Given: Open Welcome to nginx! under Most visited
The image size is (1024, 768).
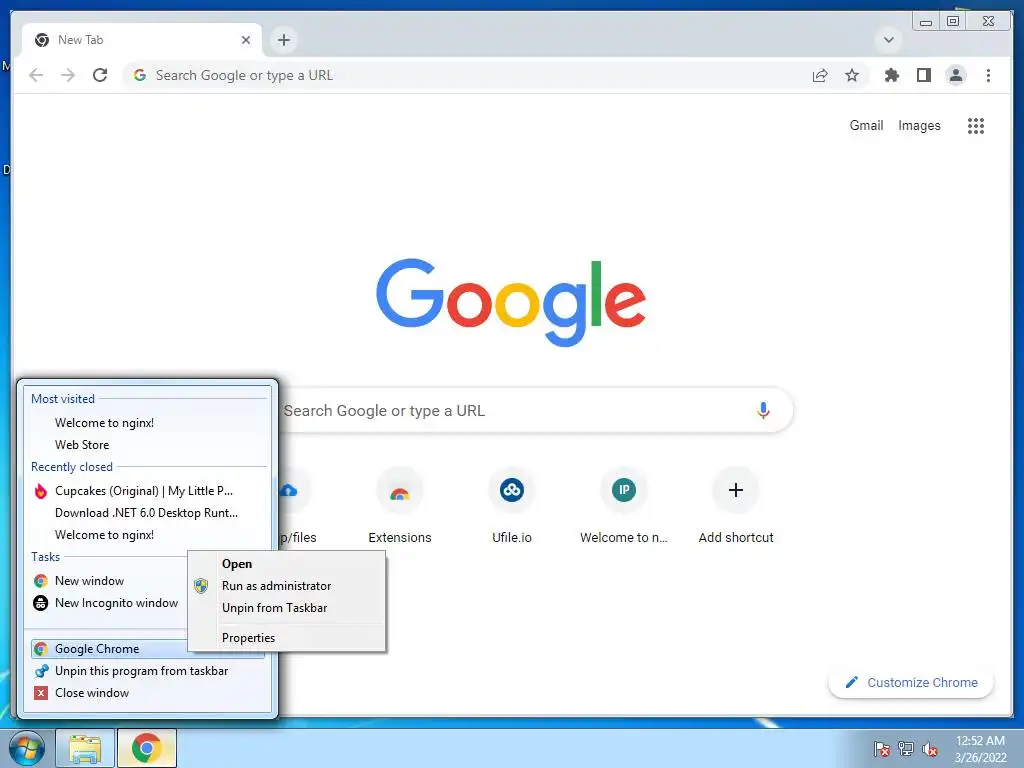Looking at the screenshot, I should [x=148, y=423].
